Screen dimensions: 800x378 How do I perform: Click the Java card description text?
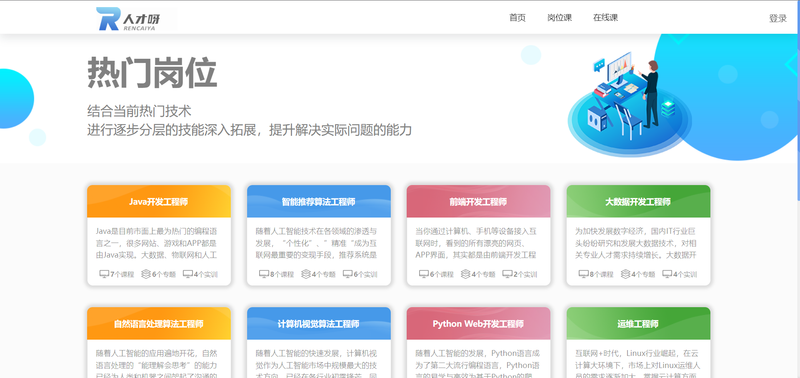(x=157, y=243)
